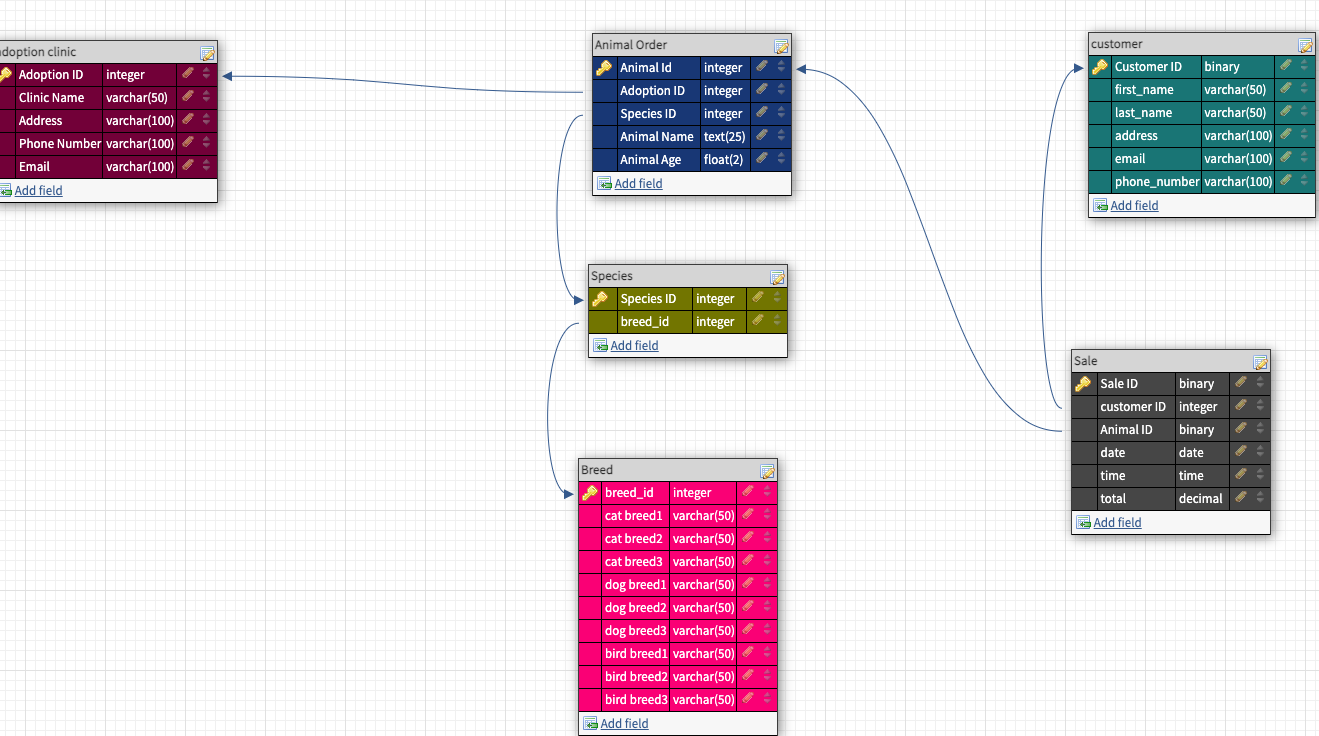Open the customer table editor icon
This screenshot has height=736, width=1319.
click(1305, 44)
